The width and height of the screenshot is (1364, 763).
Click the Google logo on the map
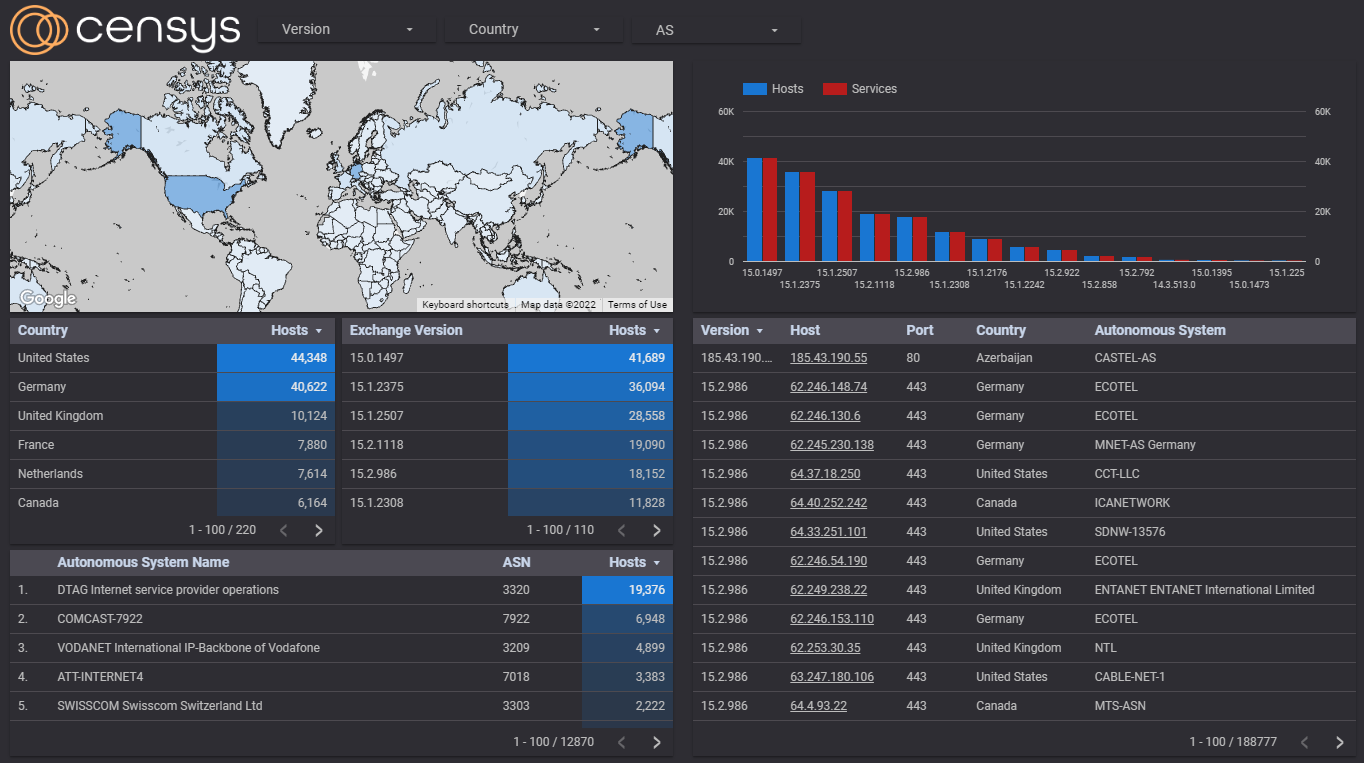coord(46,297)
